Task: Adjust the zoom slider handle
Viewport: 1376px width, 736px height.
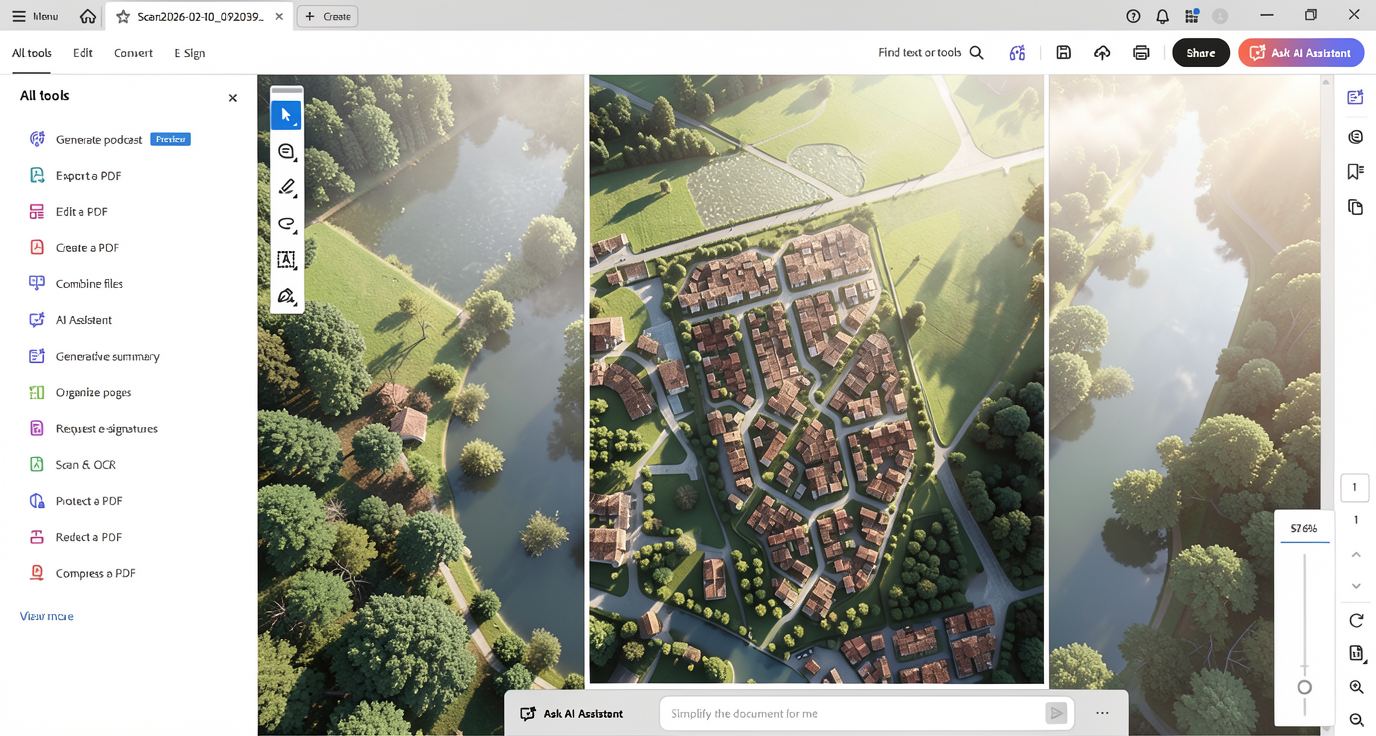Action: 1304,687
